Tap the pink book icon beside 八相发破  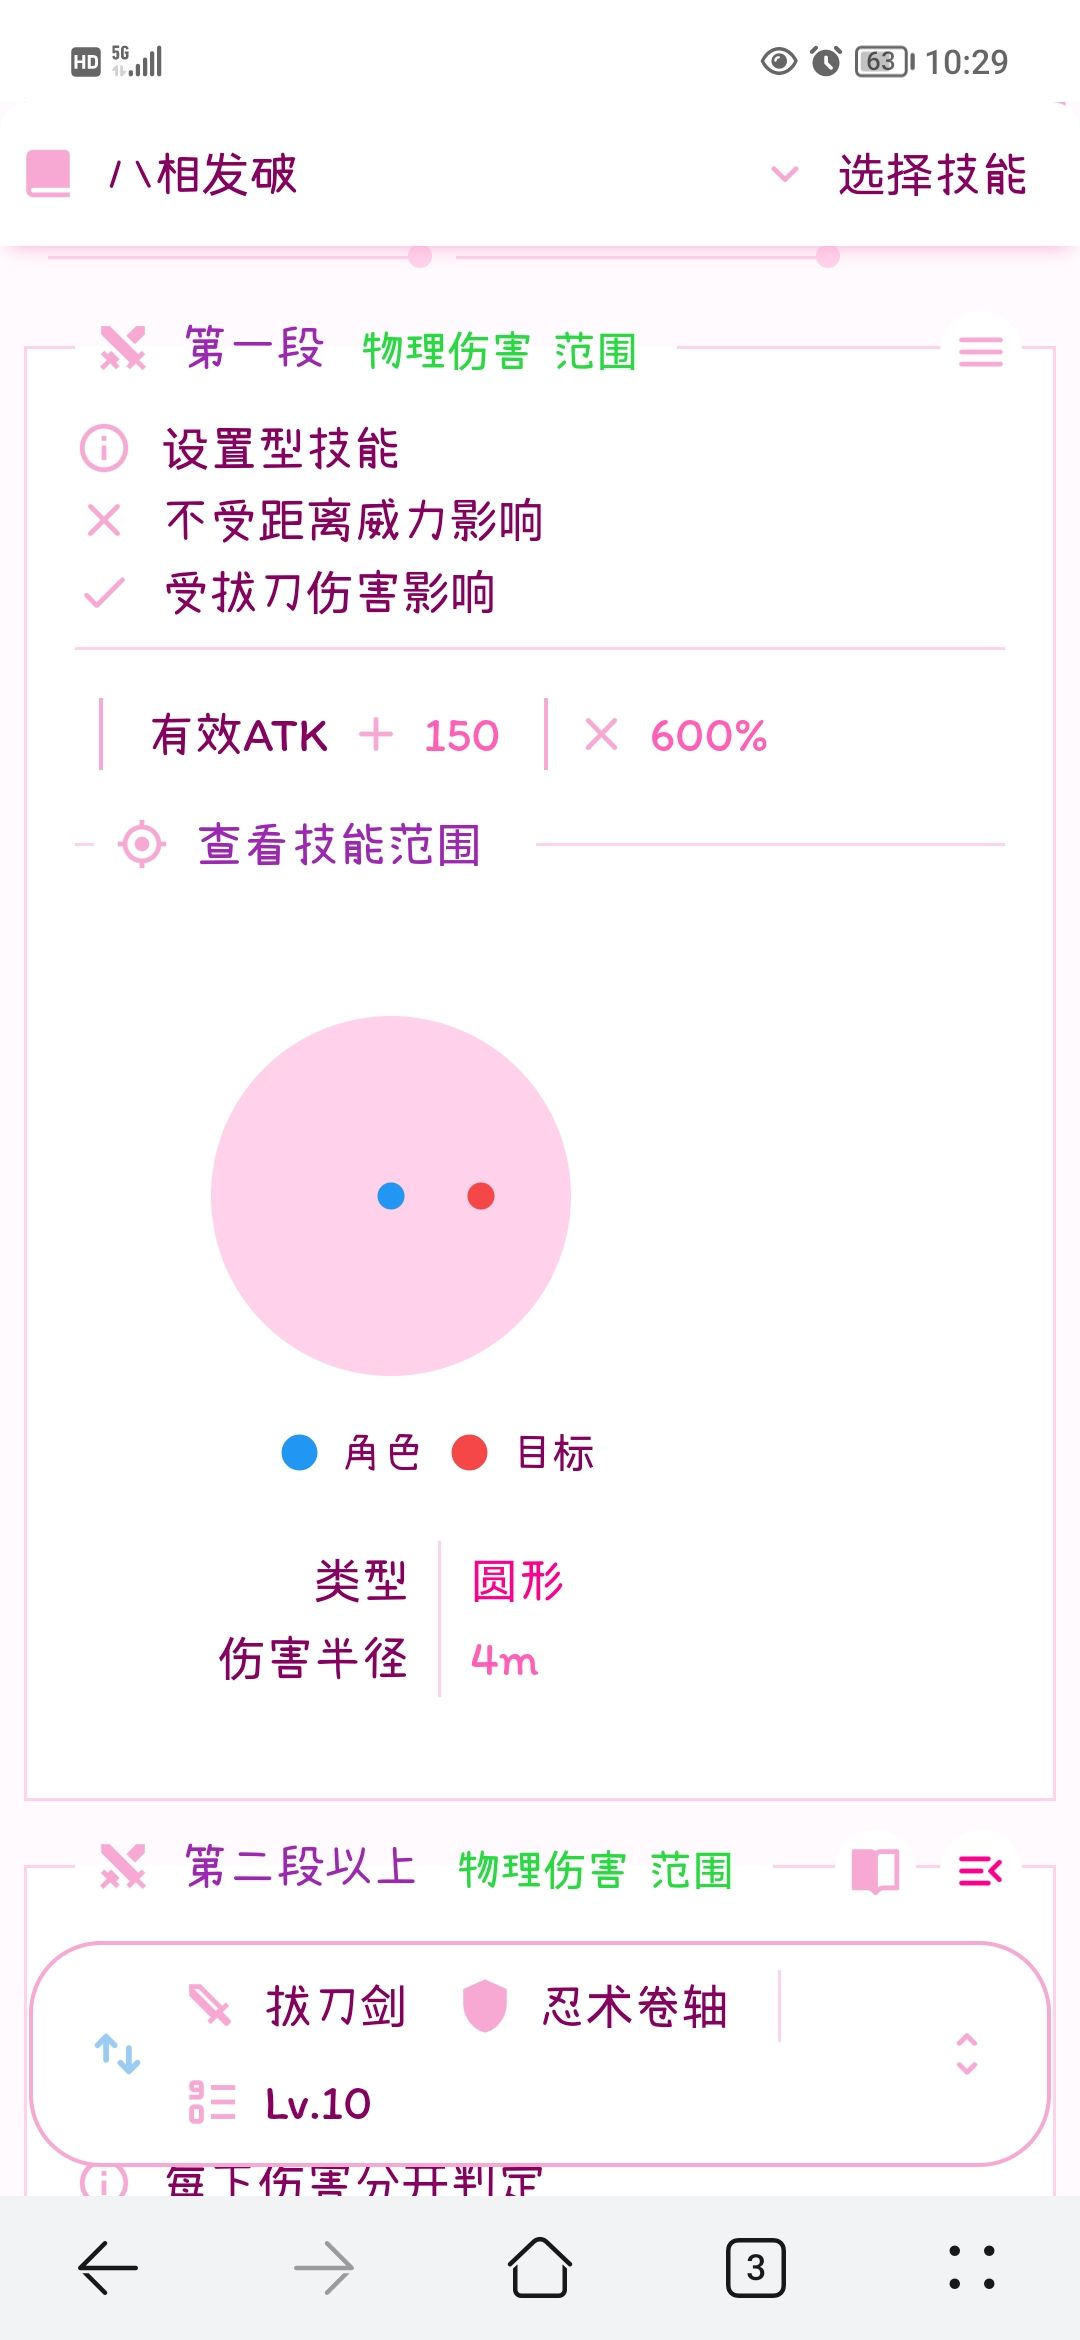tap(49, 174)
